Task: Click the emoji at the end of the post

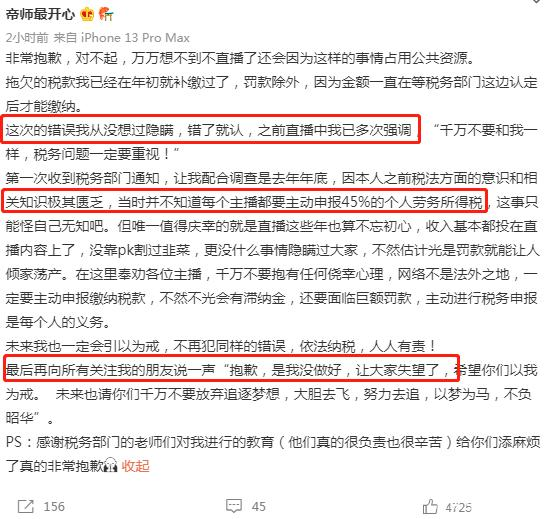Action: click(x=111, y=465)
